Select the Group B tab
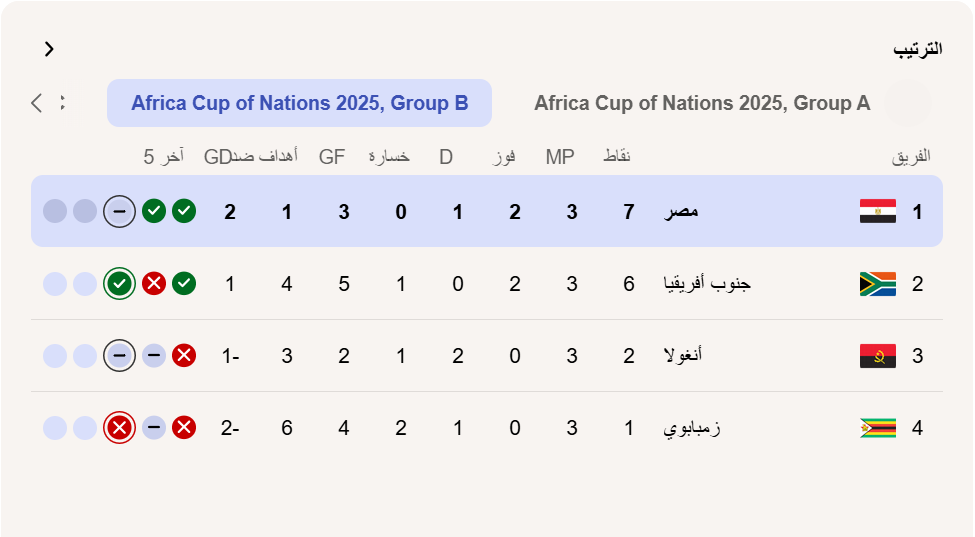This screenshot has width=975, height=537. tap(299, 103)
